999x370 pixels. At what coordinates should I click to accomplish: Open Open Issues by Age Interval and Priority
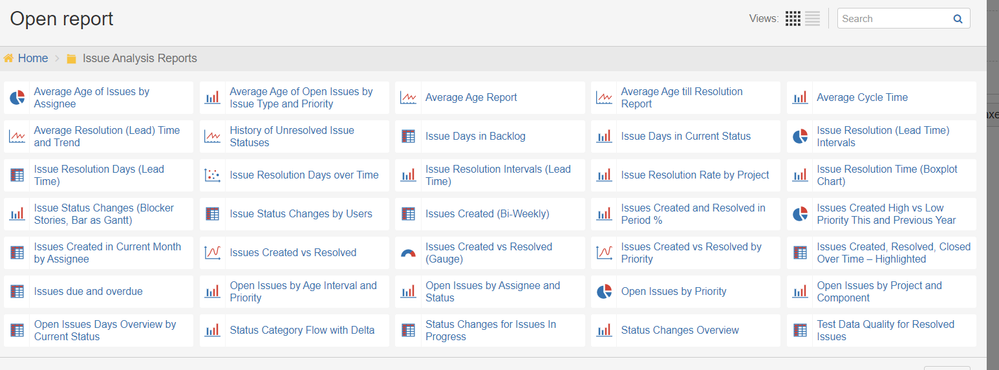point(303,292)
